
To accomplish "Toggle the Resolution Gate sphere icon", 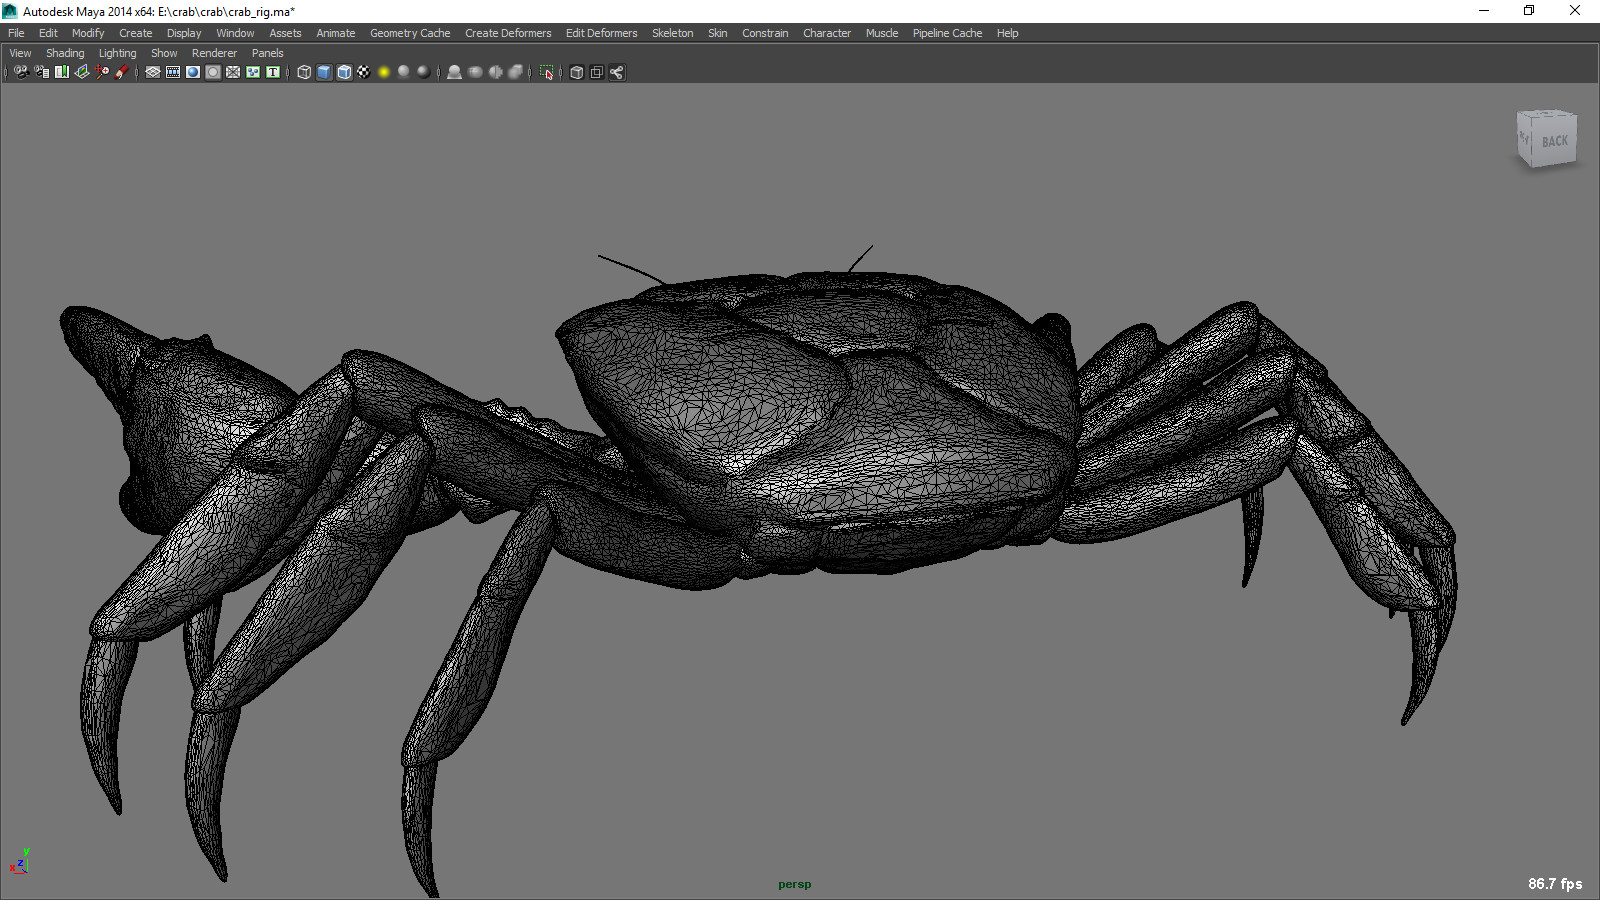I will point(193,72).
